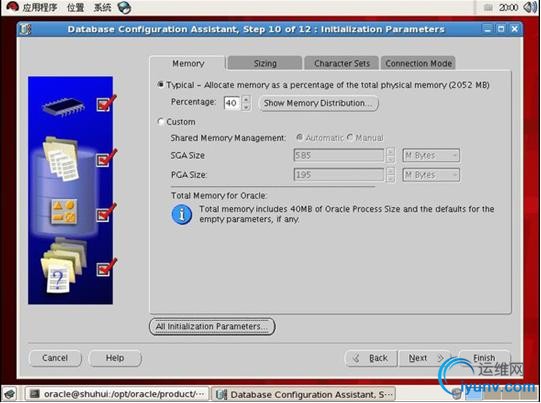Screen dimensions: 541x403
Task: Switch to the Memory tab
Action: pos(188,63)
